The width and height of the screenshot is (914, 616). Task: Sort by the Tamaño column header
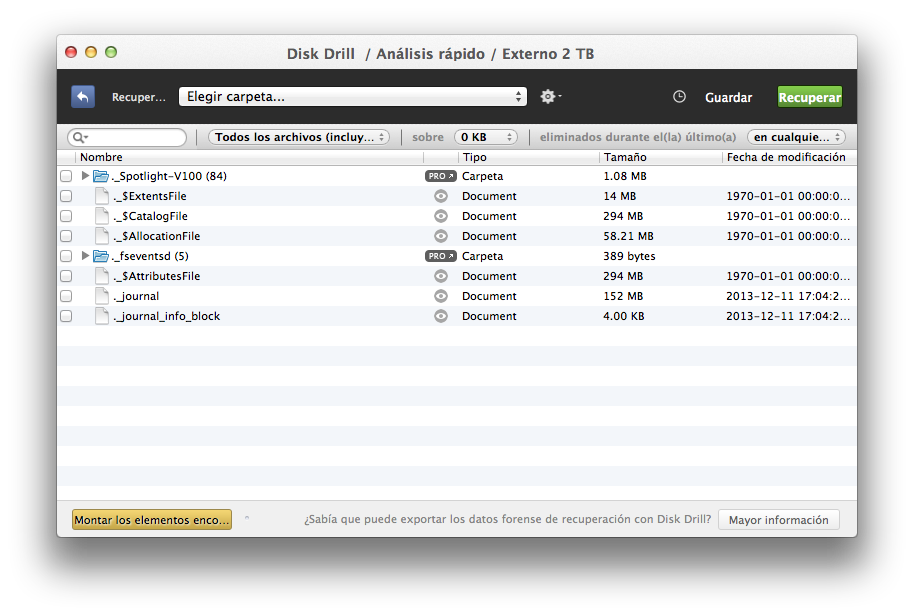(x=660, y=157)
